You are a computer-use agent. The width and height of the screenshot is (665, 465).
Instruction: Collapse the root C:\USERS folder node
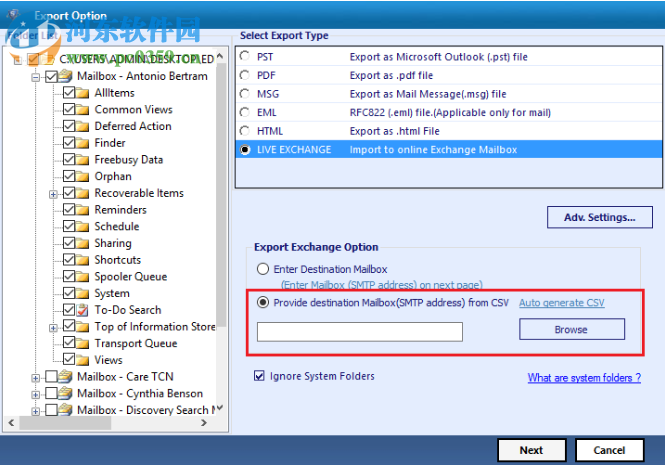(17, 61)
